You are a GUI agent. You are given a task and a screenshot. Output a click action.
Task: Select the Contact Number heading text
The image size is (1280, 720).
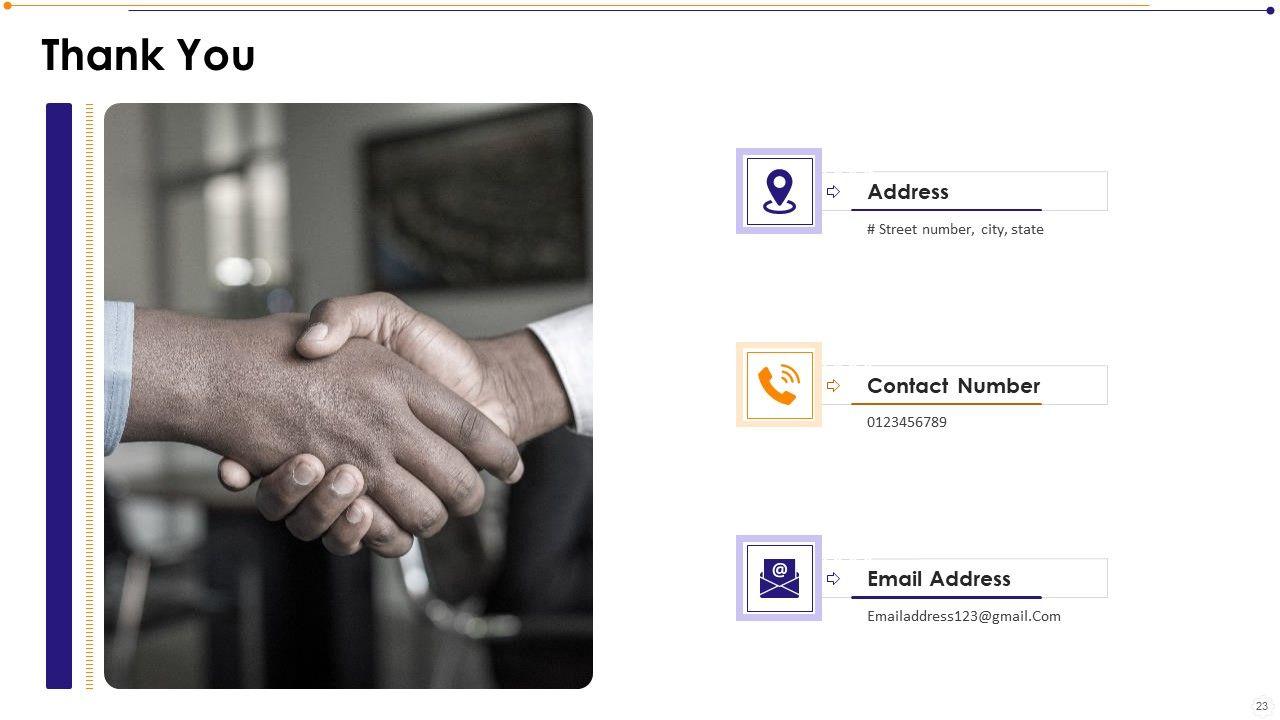pyautogui.click(x=953, y=386)
